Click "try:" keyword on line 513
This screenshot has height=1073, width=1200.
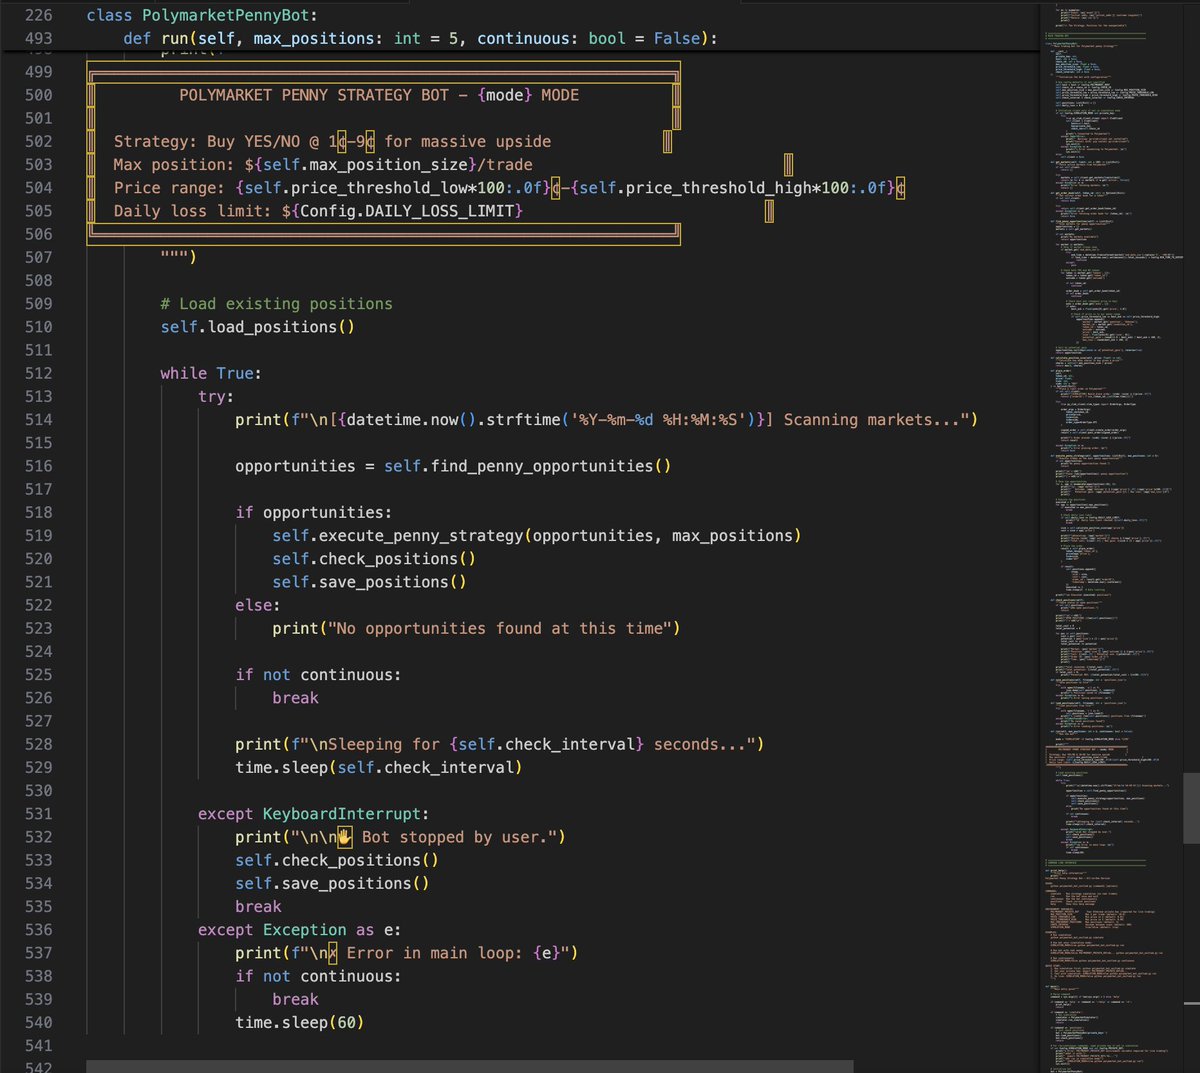[216, 396]
